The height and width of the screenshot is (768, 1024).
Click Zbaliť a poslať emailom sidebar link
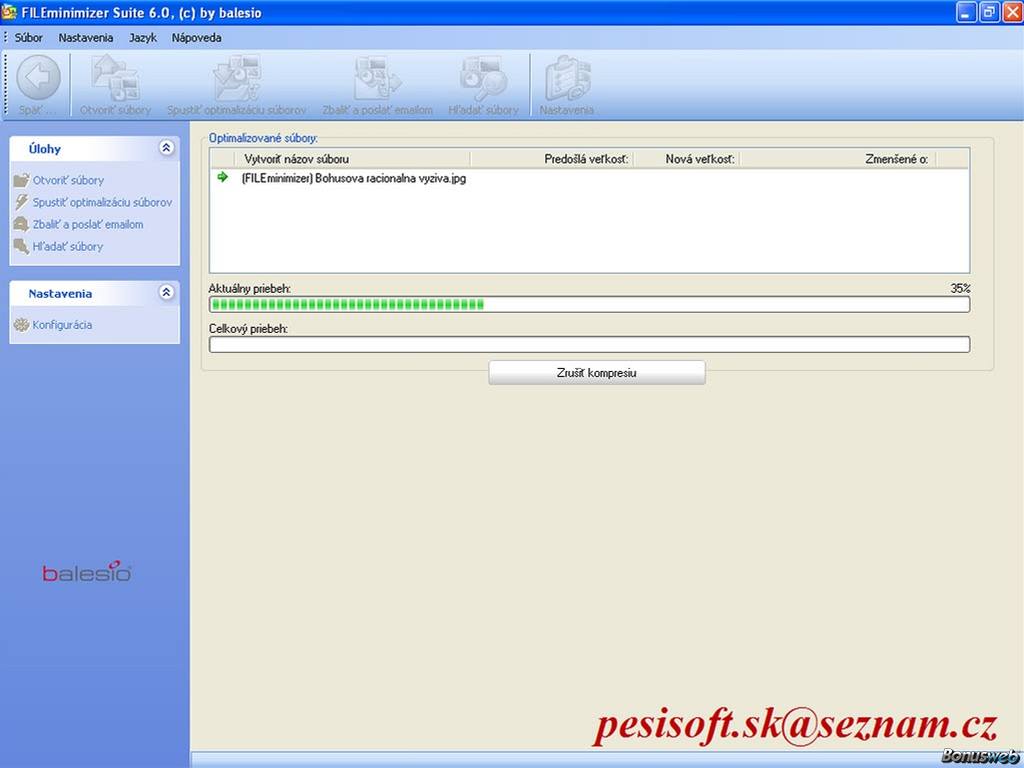88,225
